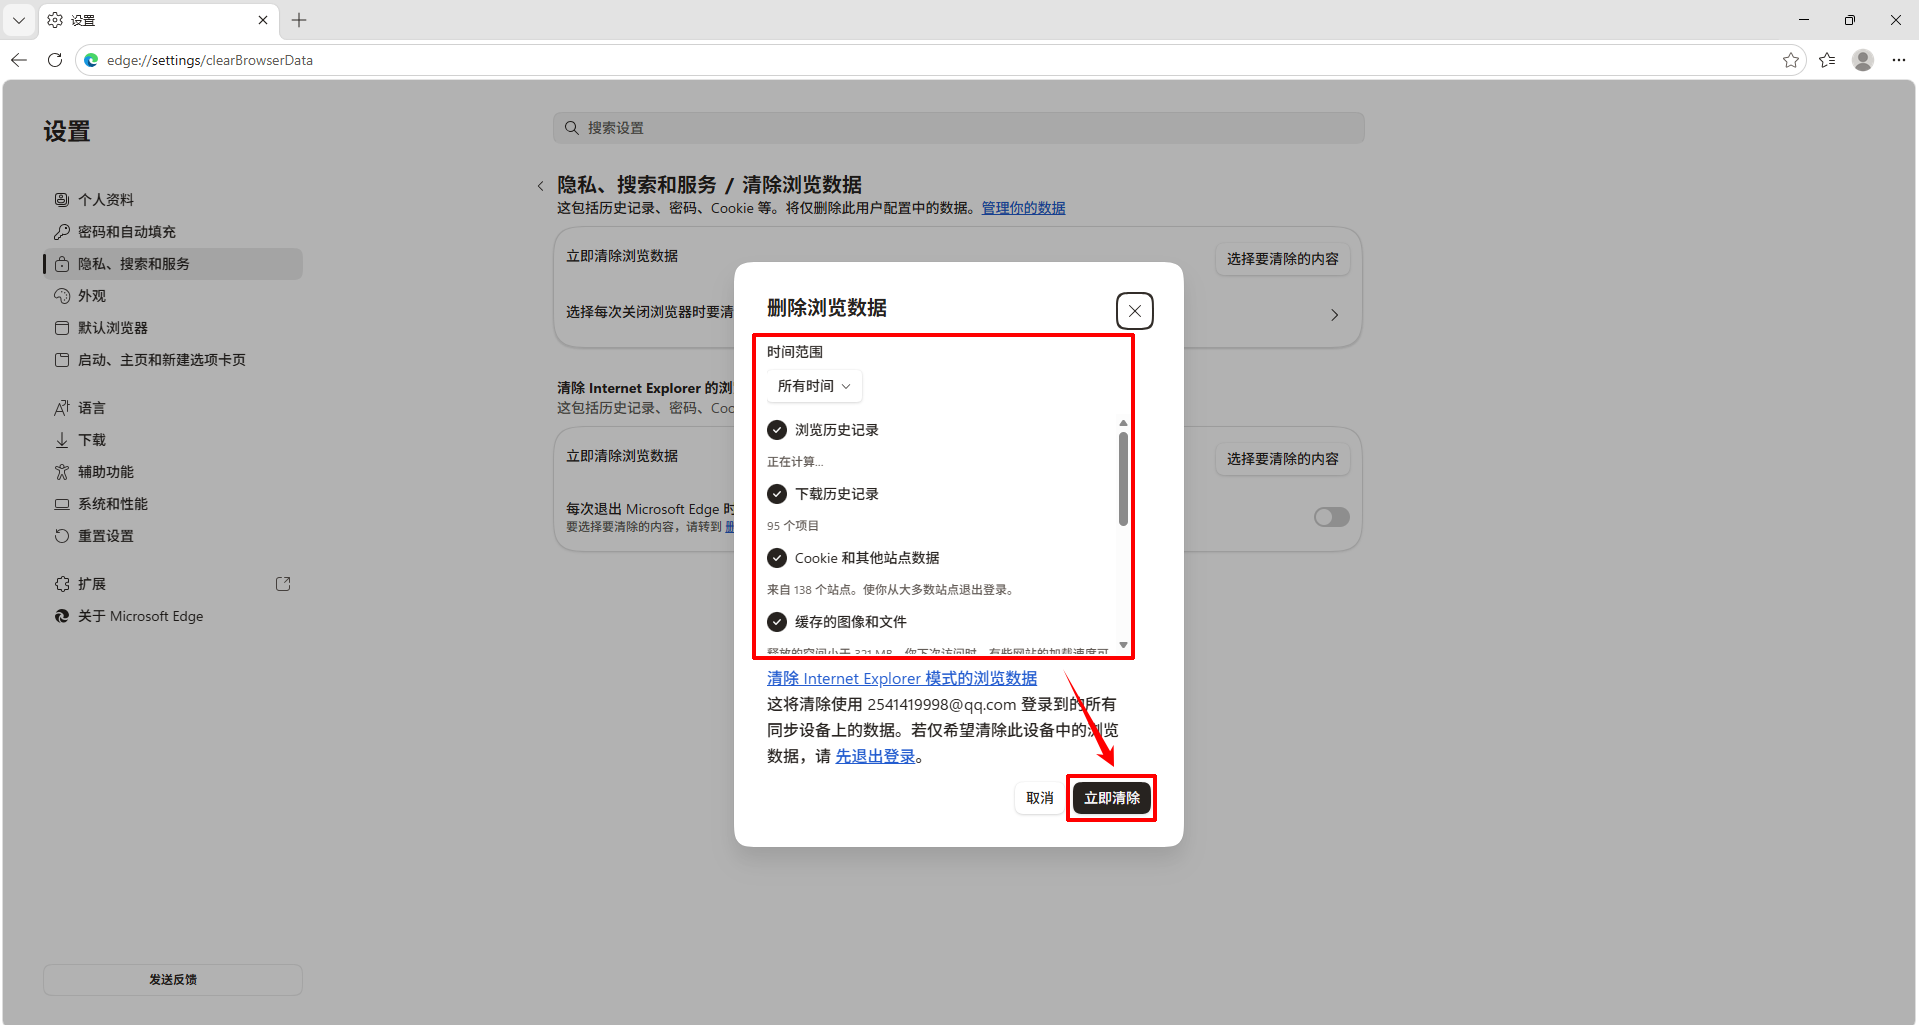
Task: Focus the 搜索设置 search box
Action: click(x=958, y=128)
